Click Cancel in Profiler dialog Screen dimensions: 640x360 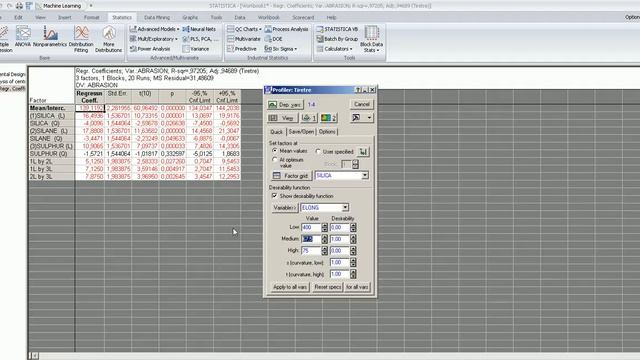pos(362,104)
